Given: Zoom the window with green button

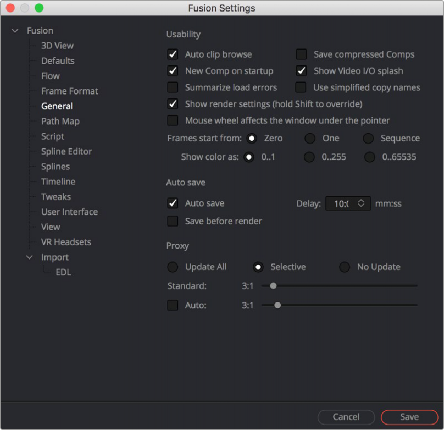Looking at the screenshot, I should [39, 8].
